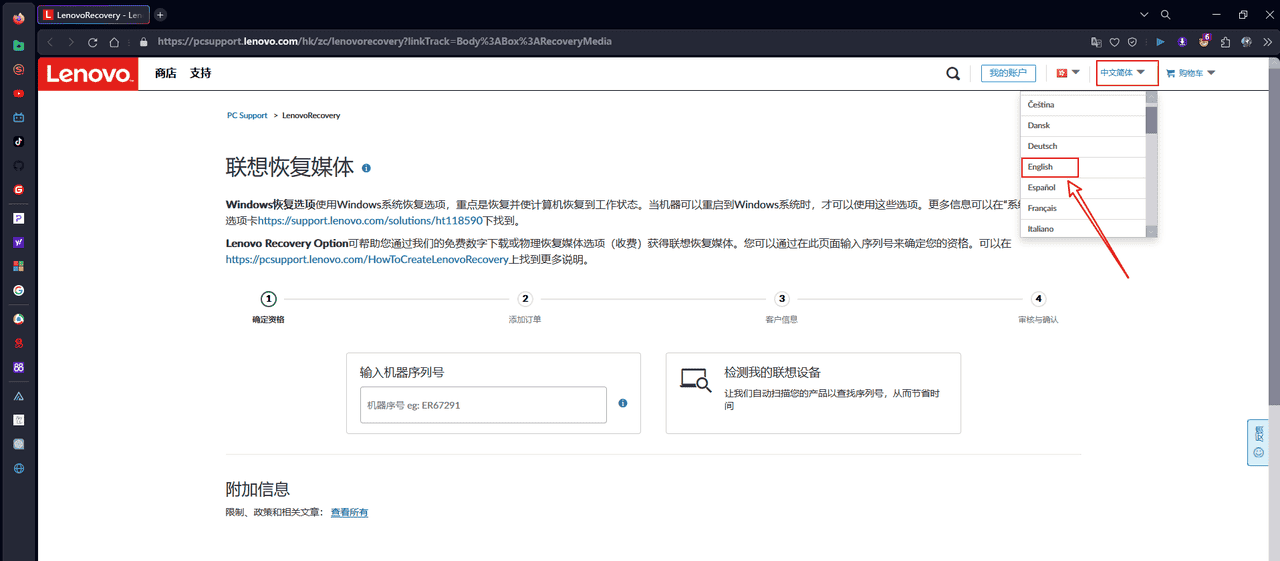1280x561 pixels.
Task: Open the shield protection icon in toolbar
Action: pos(1133,42)
